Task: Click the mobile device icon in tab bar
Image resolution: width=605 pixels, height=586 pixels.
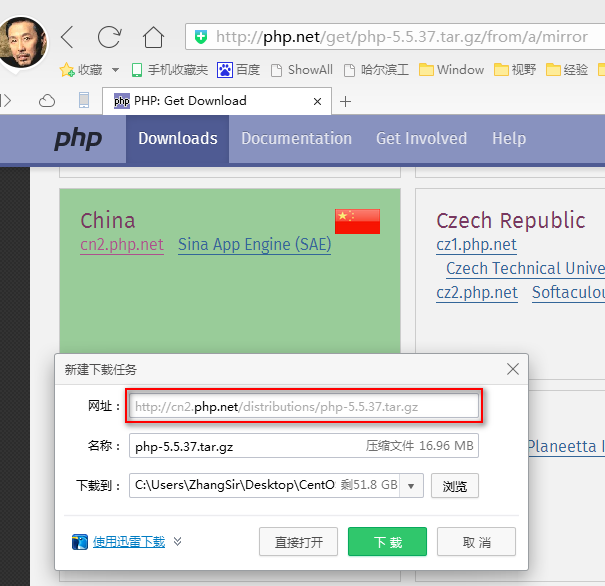Action: pyautogui.click(x=84, y=100)
